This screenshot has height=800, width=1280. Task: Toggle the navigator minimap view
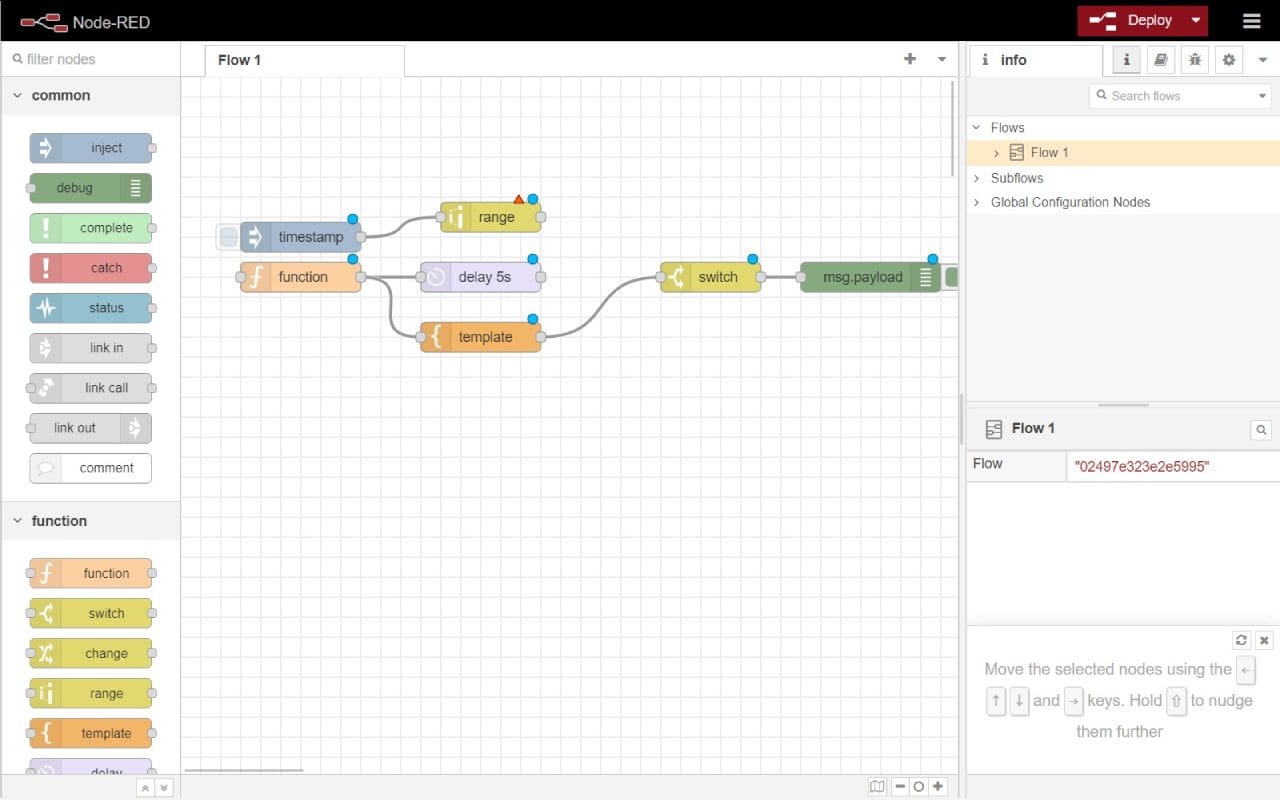click(877, 786)
